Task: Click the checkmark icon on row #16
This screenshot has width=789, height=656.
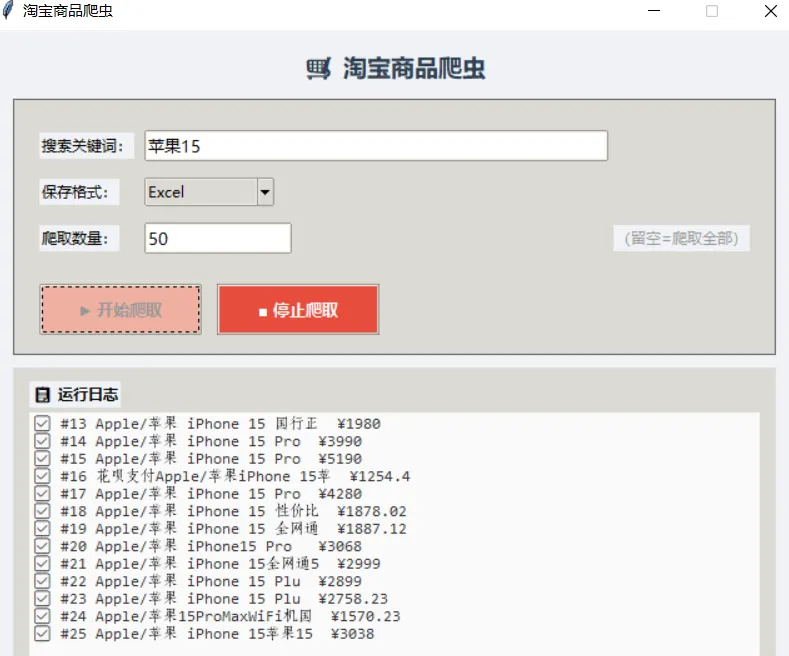Action: coord(42,476)
